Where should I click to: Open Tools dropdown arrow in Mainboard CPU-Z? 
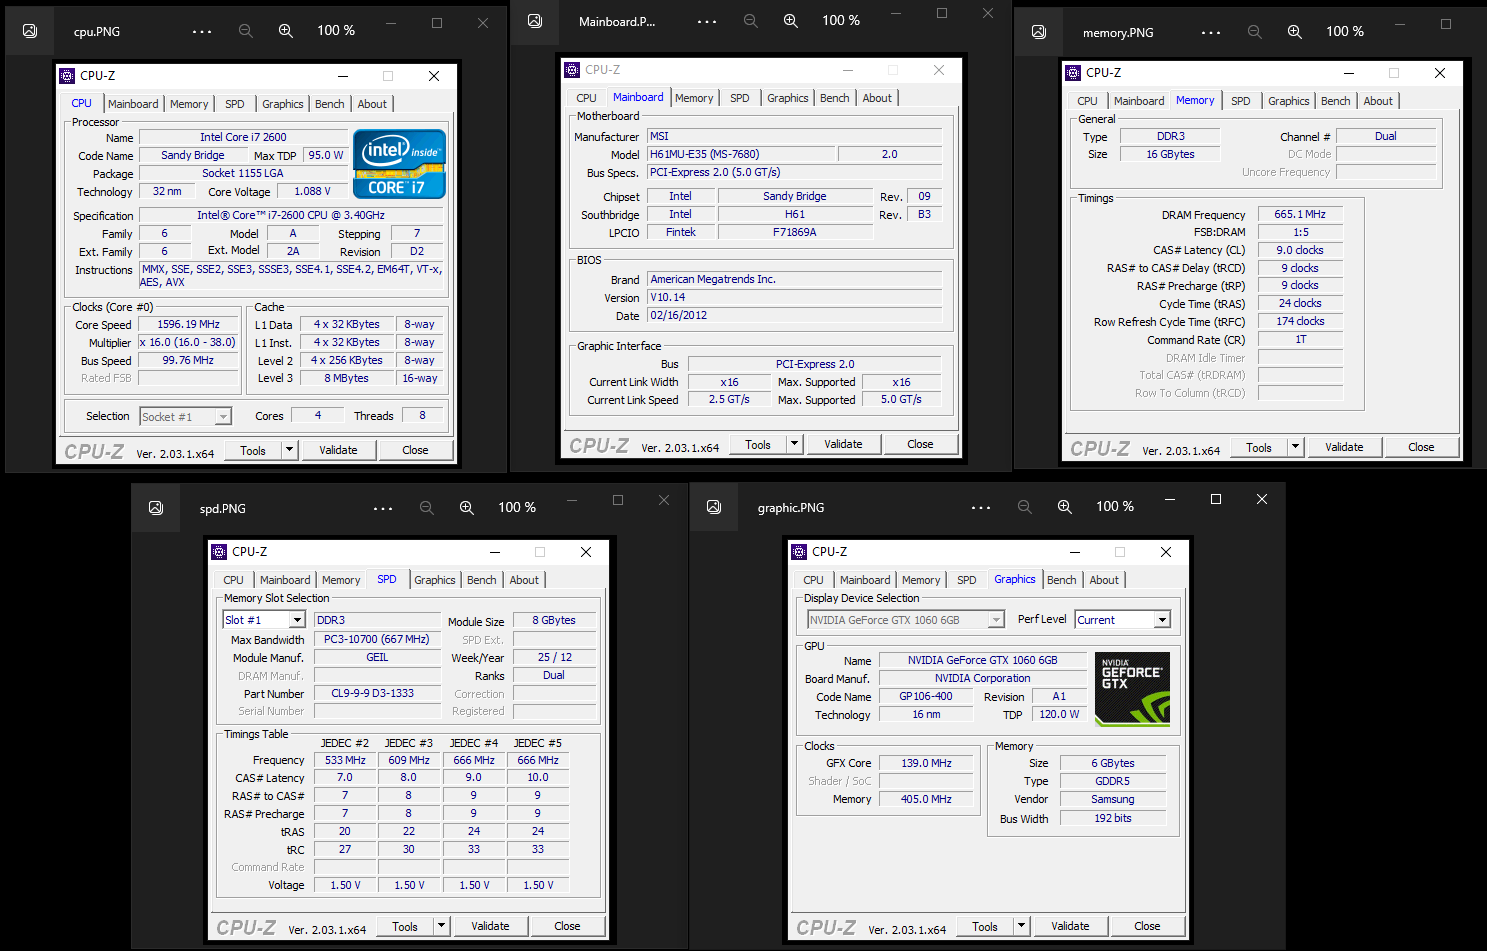pos(794,444)
